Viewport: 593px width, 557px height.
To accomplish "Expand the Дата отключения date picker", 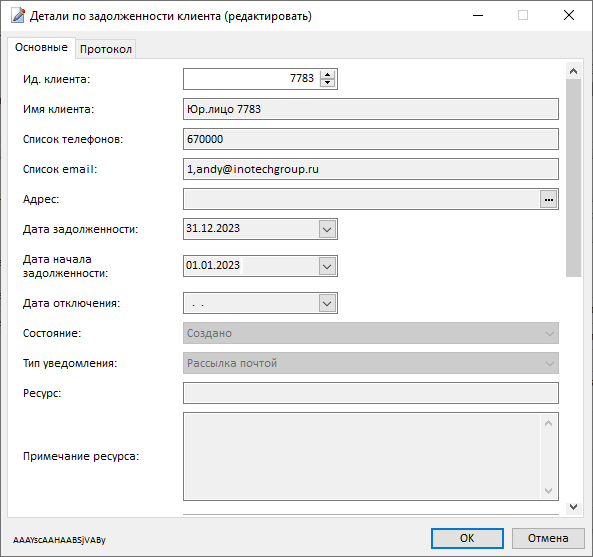I will (327, 303).
